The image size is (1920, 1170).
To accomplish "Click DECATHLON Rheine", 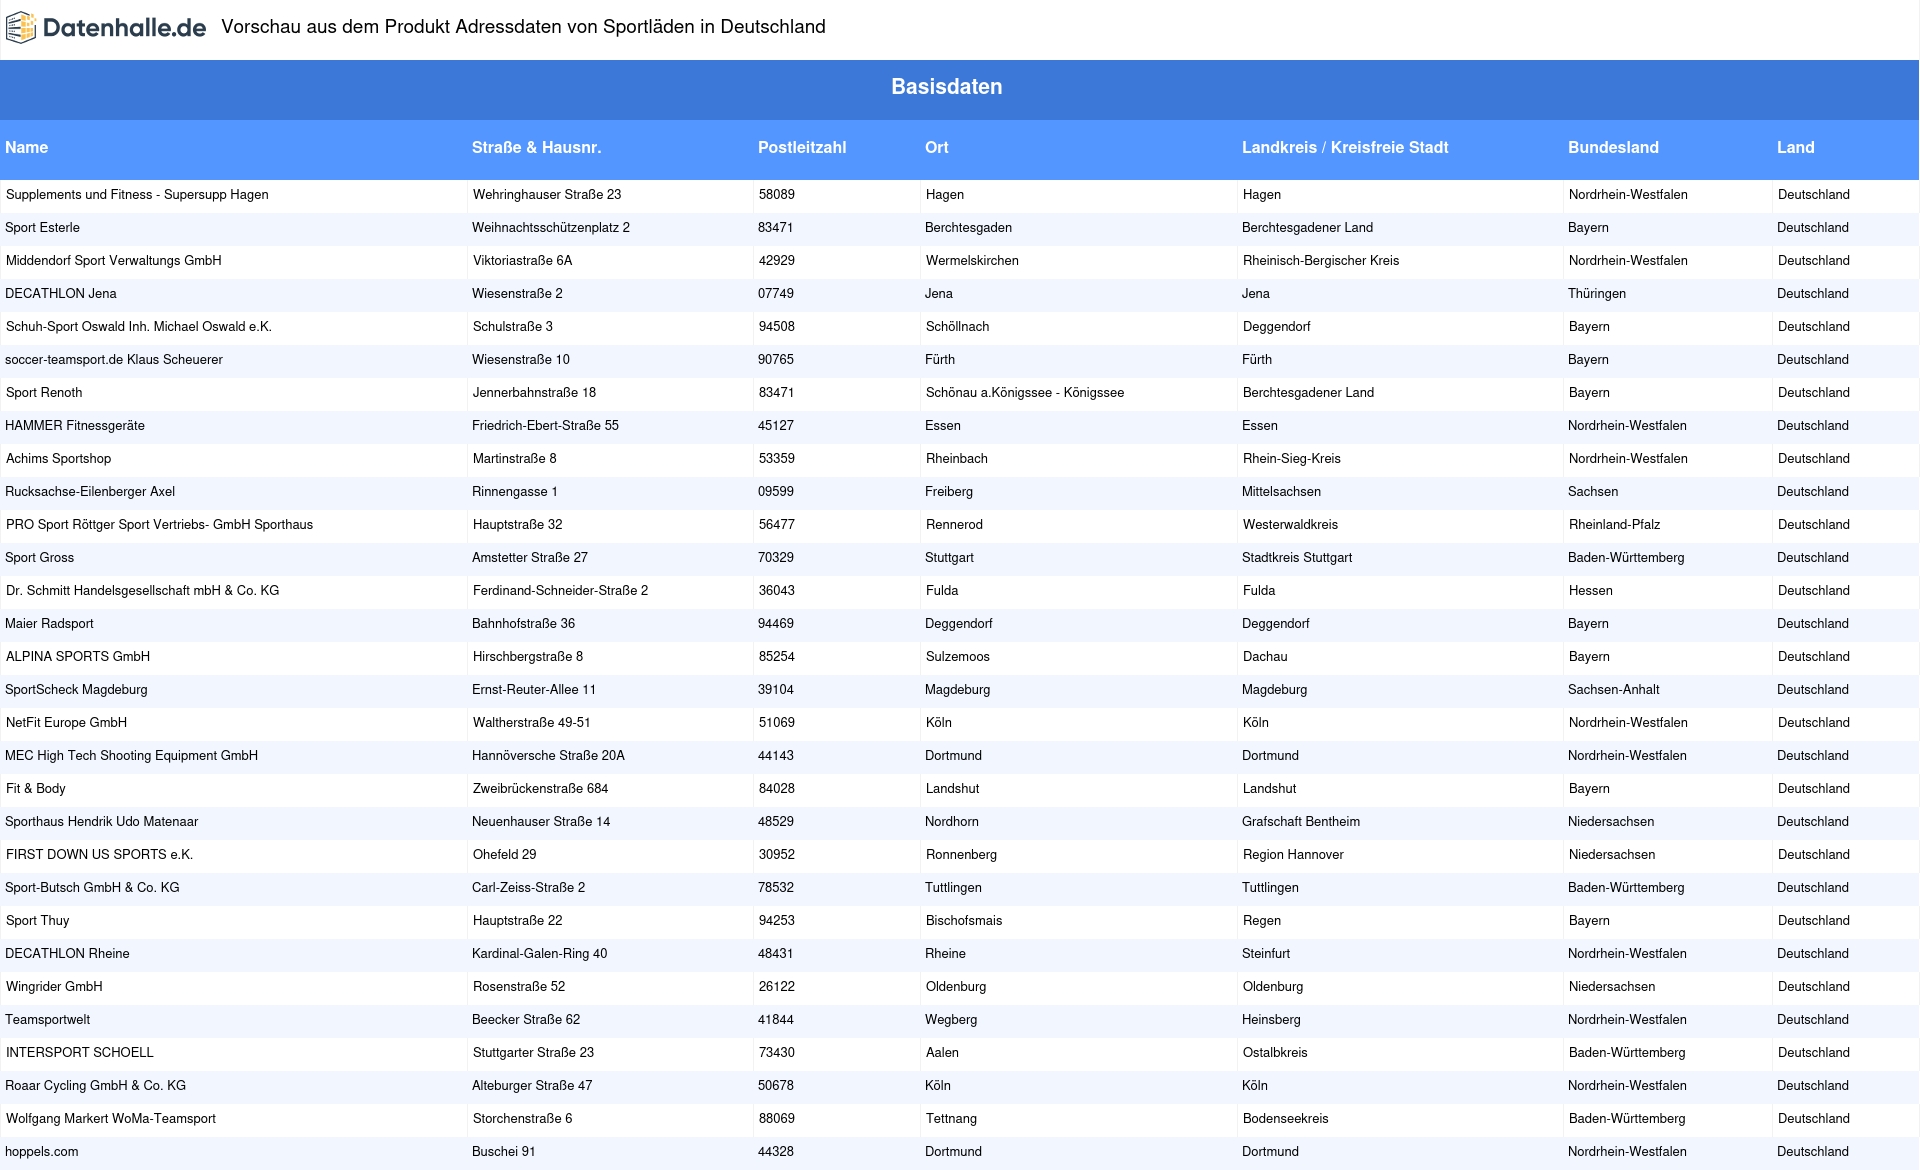I will [67, 954].
